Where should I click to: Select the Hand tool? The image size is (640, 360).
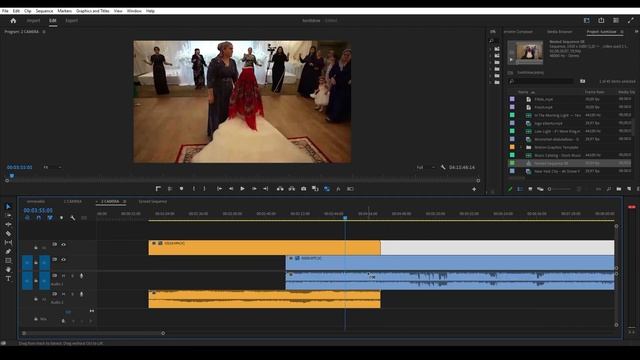pyautogui.click(x=8, y=269)
